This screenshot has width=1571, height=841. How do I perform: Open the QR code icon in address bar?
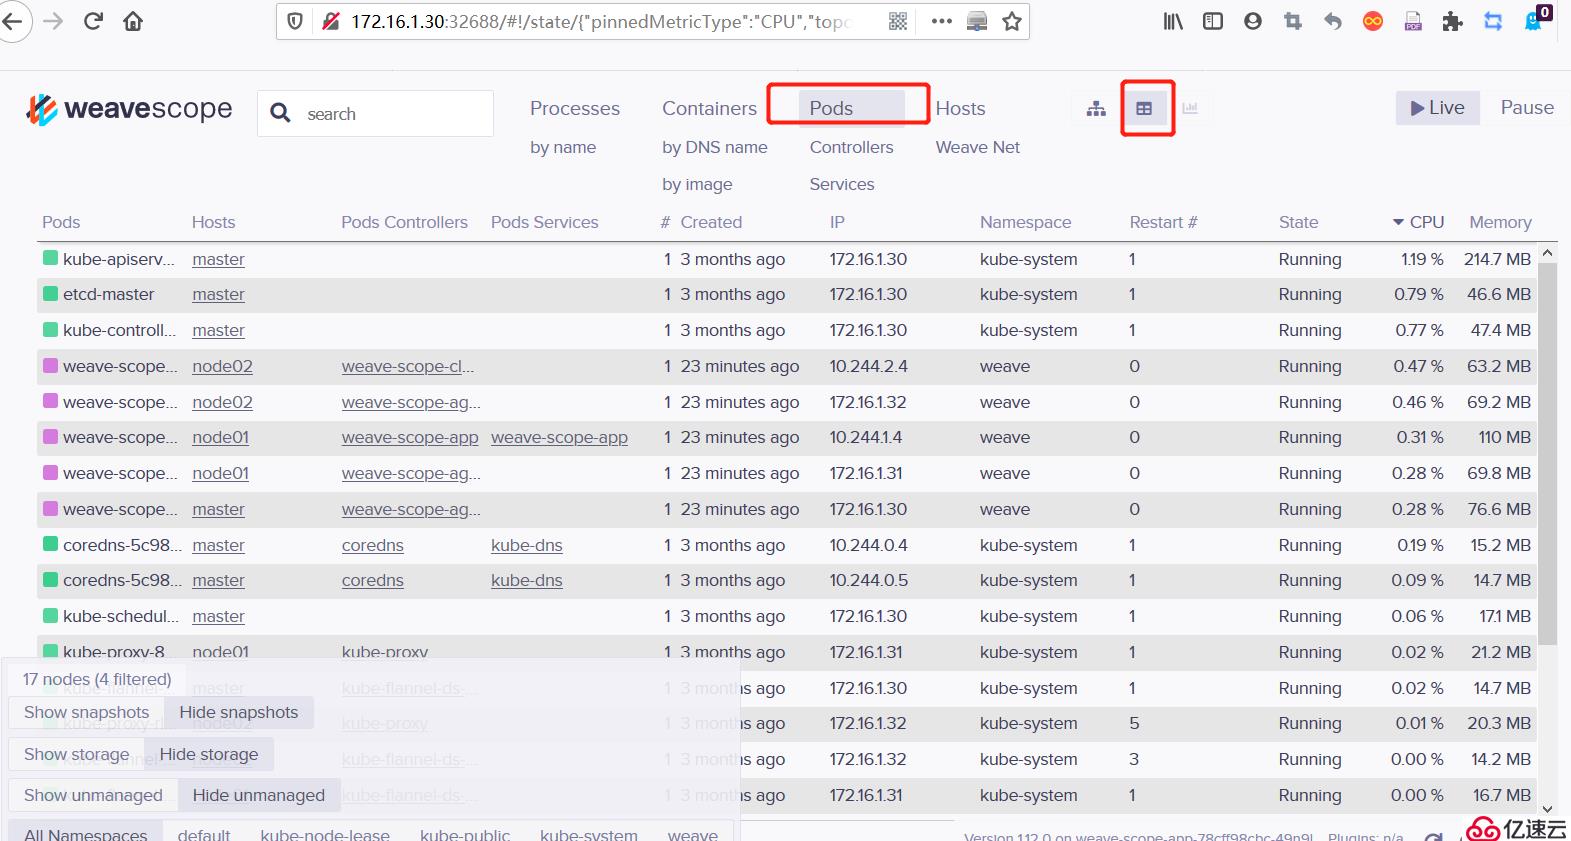point(898,21)
